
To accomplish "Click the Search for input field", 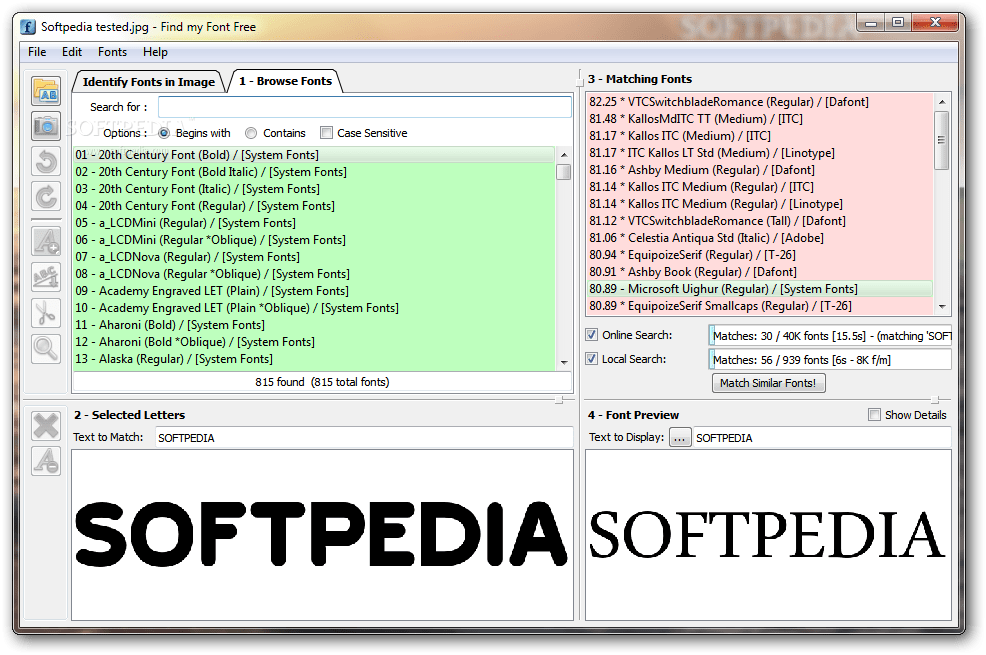I will pyautogui.click(x=364, y=107).
